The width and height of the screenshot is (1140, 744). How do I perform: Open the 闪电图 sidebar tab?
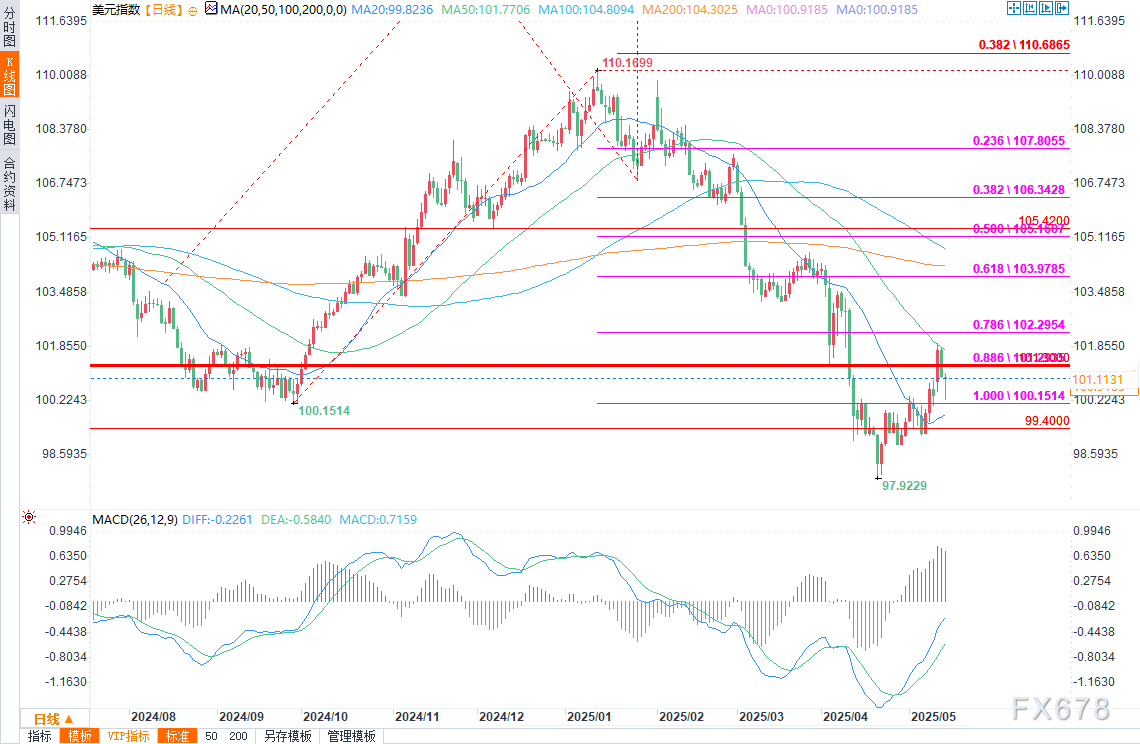pyautogui.click(x=9, y=124)
